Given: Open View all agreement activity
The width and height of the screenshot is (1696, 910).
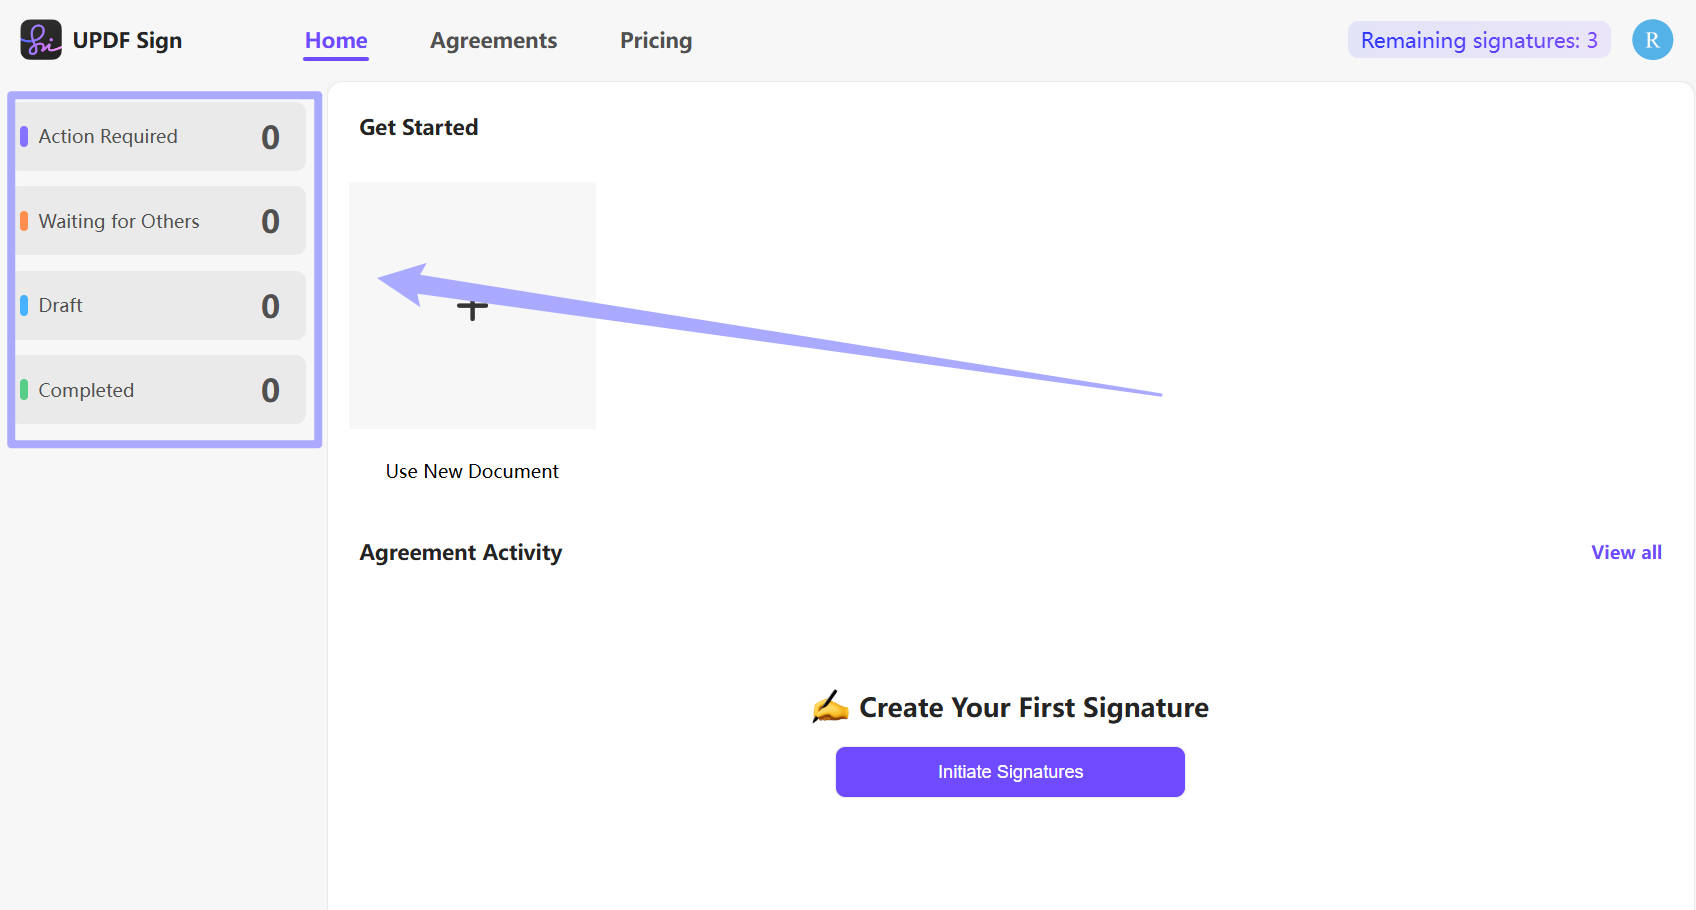Looking at the screenshot, I should 1625,551.
